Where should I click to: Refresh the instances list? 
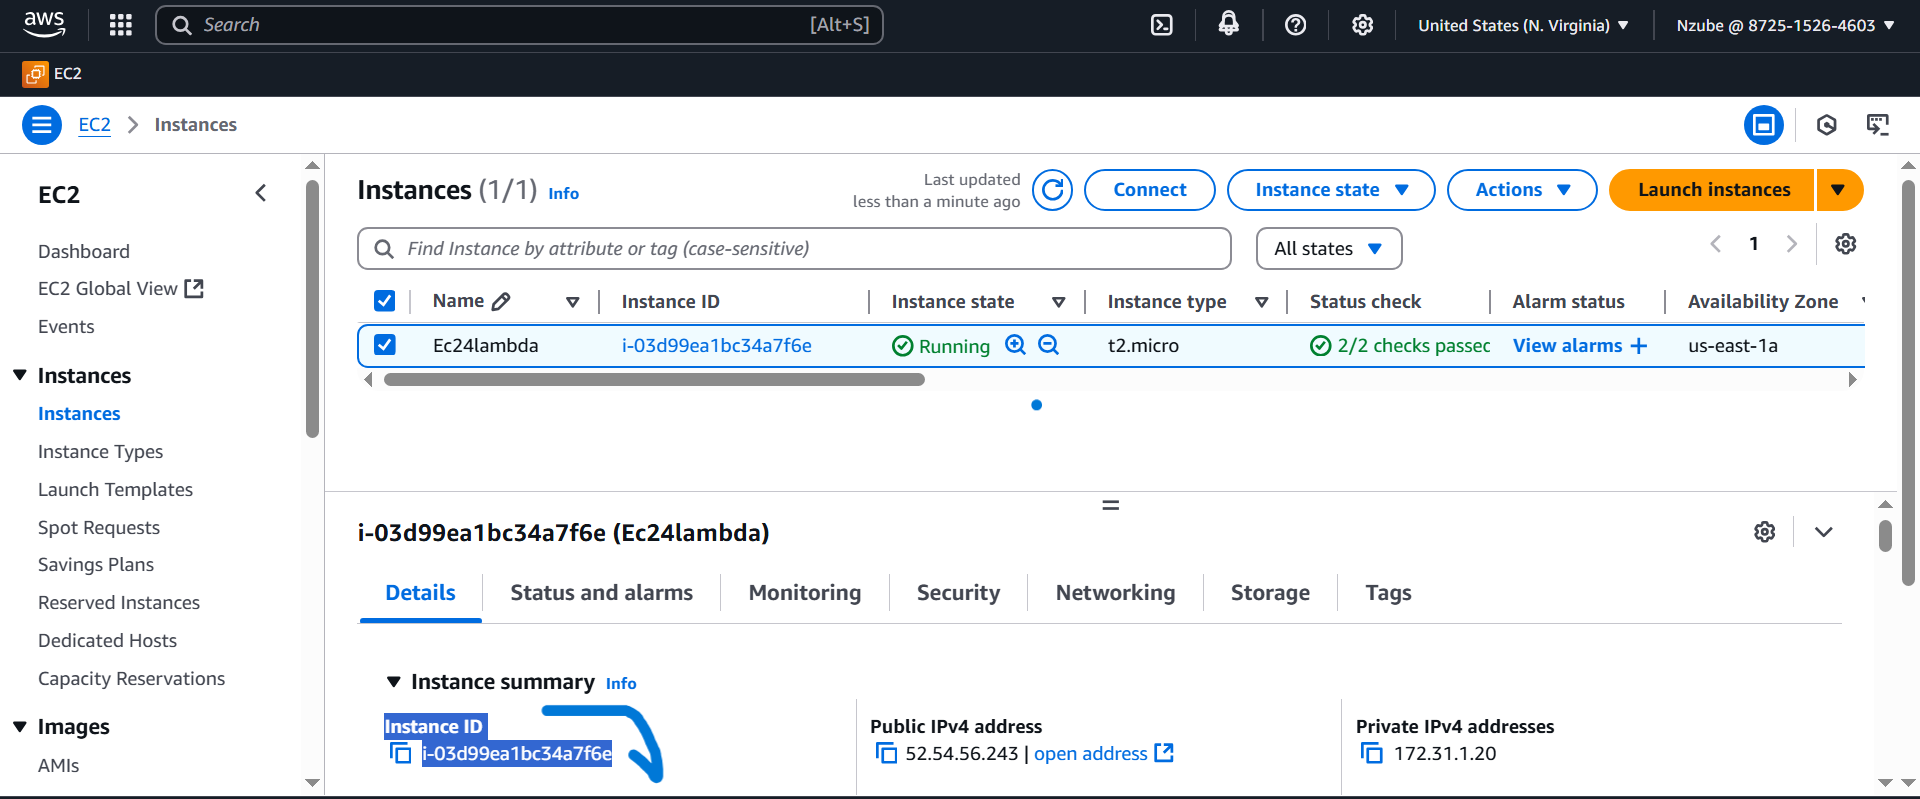(1052, 190)
